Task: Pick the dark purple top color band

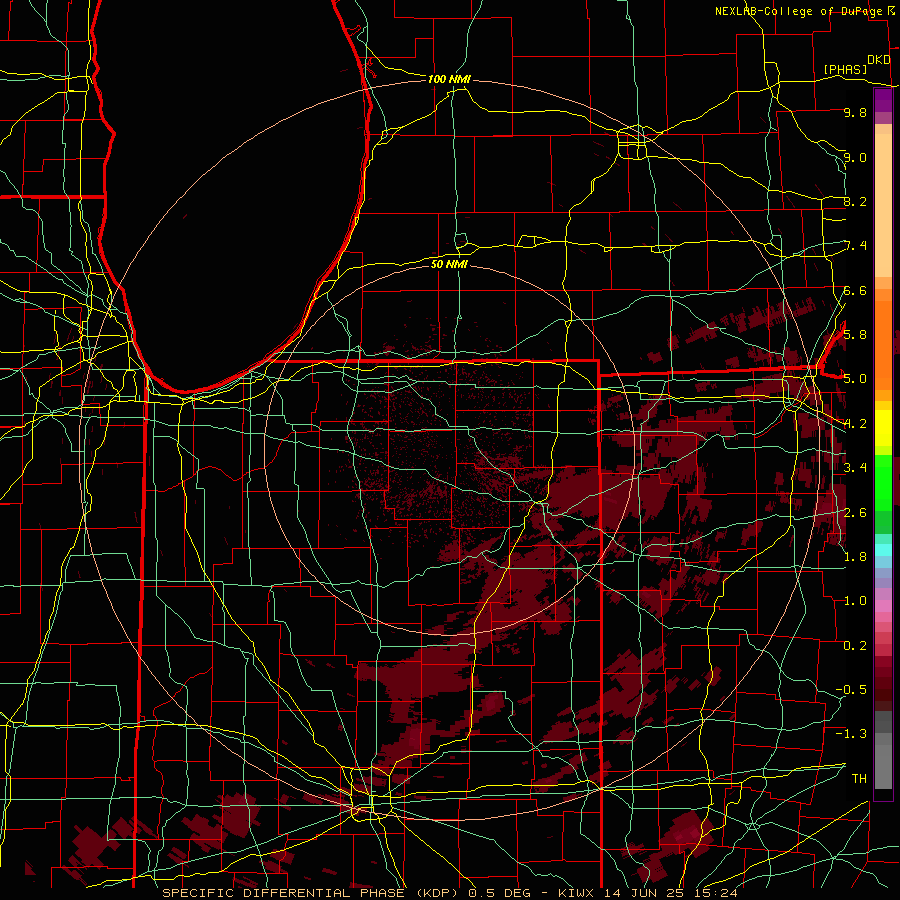Action: tap(883, 100)
